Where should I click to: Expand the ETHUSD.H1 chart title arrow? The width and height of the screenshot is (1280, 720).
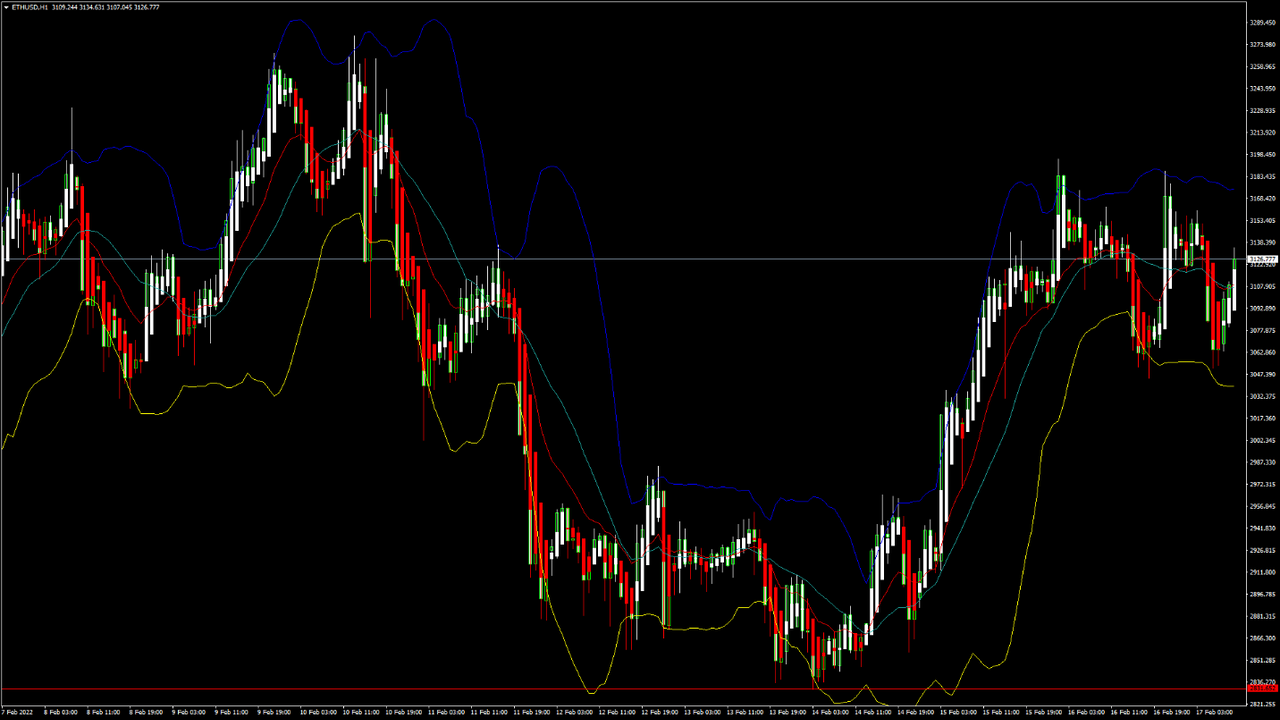tap(5, 7)
